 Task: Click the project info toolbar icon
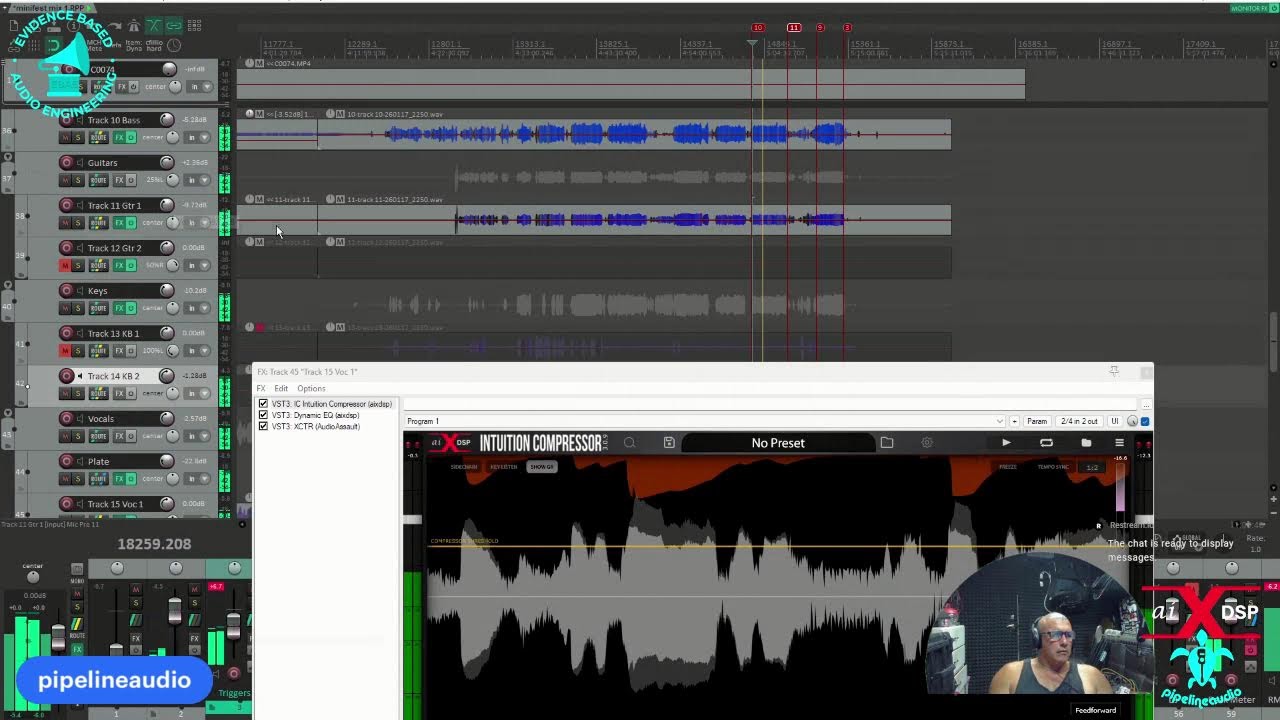pyautogui.click(x=73, y=25)
